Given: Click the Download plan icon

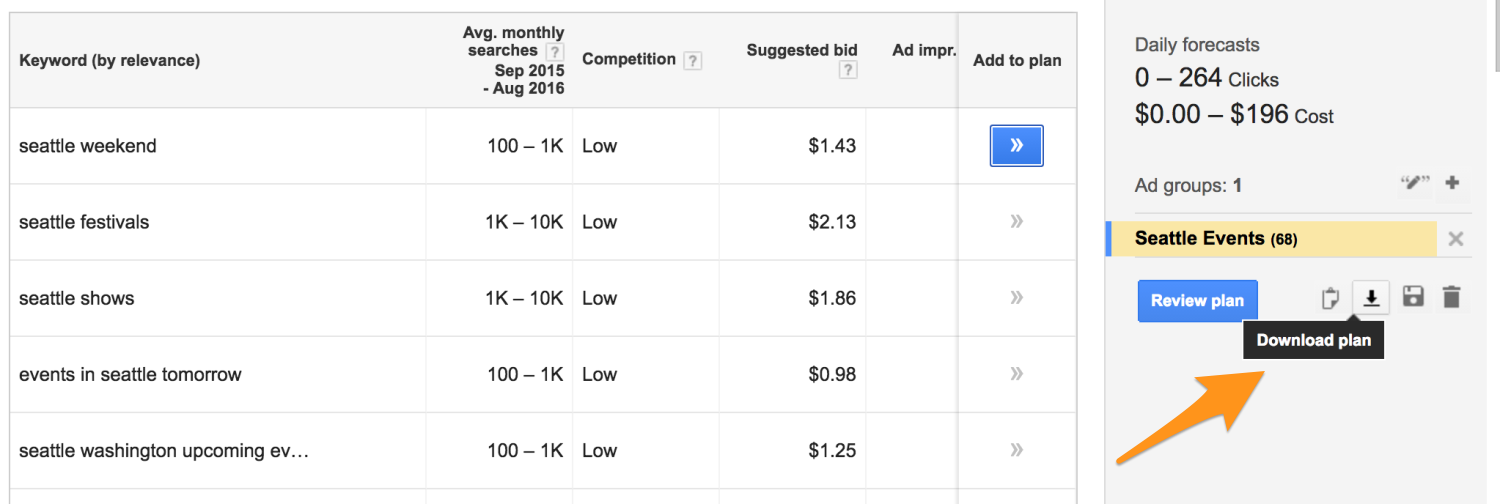Looking at the screenshot, I should click(1371, 297).
